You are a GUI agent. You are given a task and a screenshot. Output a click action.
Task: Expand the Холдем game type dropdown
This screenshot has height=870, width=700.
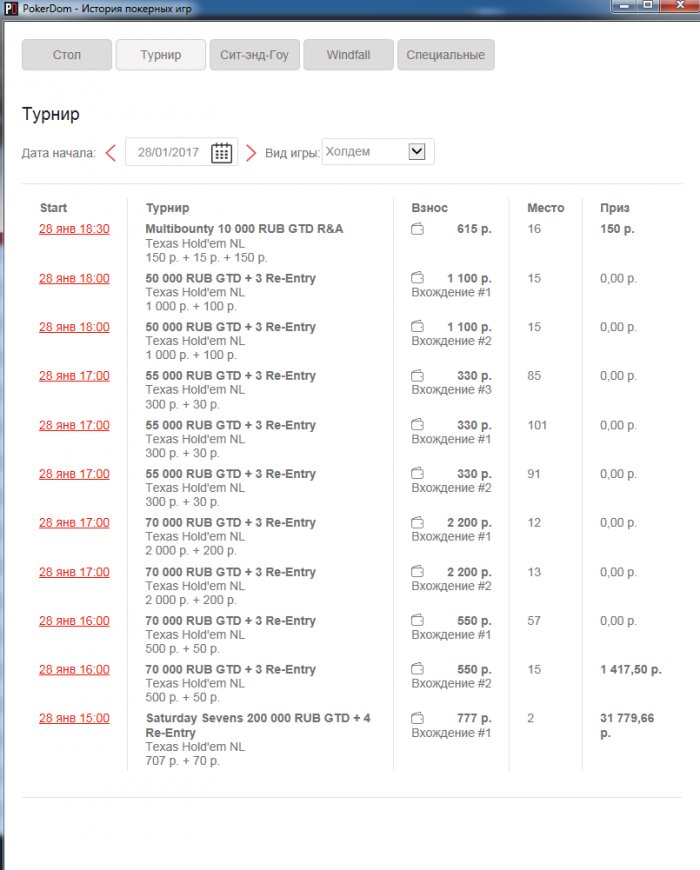tap(417, 152)
